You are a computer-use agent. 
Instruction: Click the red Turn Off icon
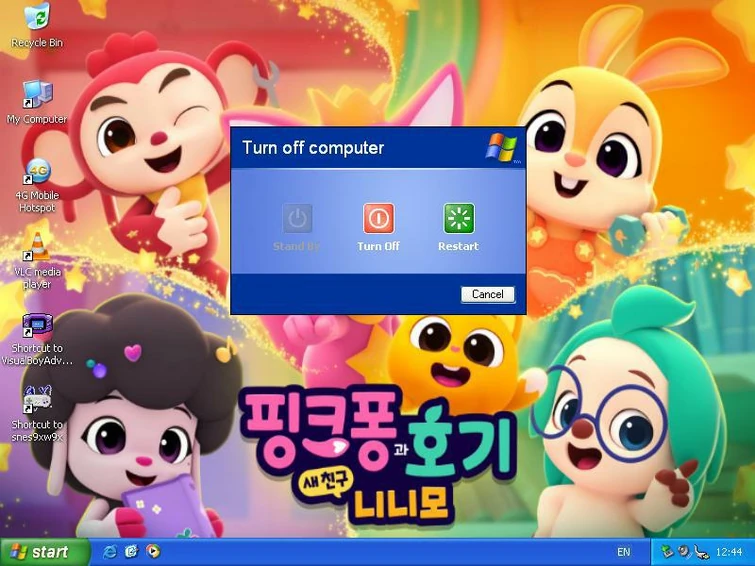coord(378,218)
